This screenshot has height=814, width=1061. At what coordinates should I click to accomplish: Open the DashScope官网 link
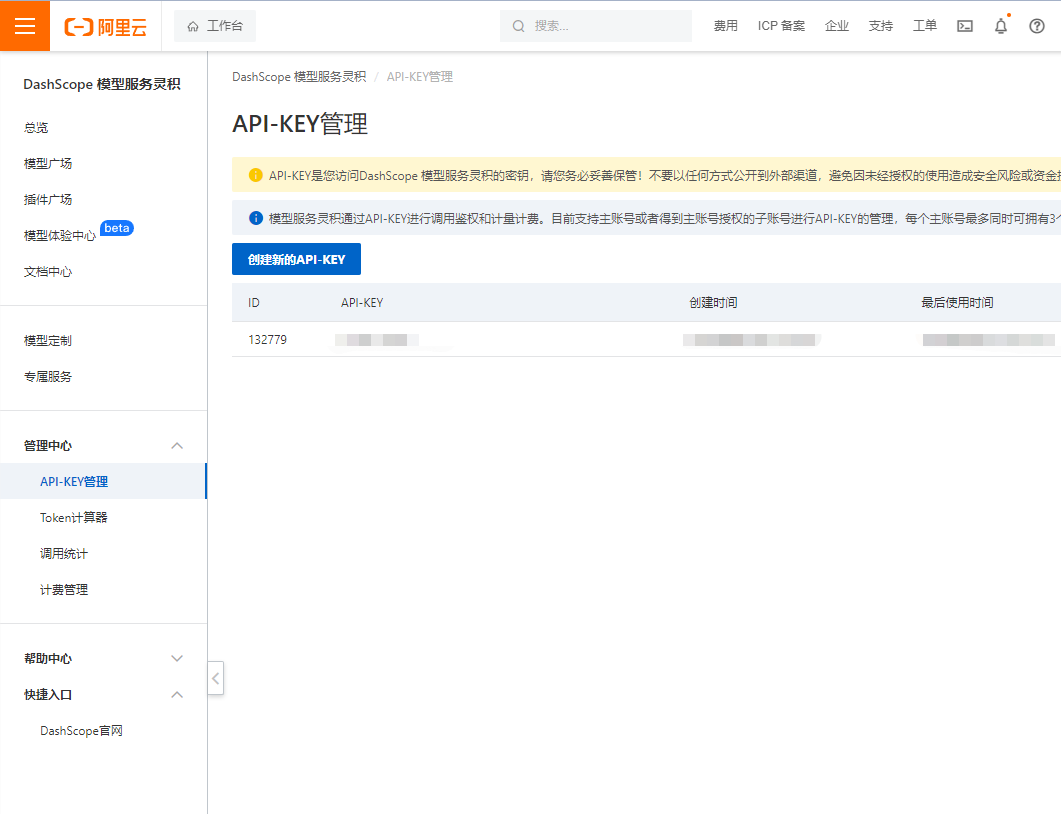(x=81, y=731)
